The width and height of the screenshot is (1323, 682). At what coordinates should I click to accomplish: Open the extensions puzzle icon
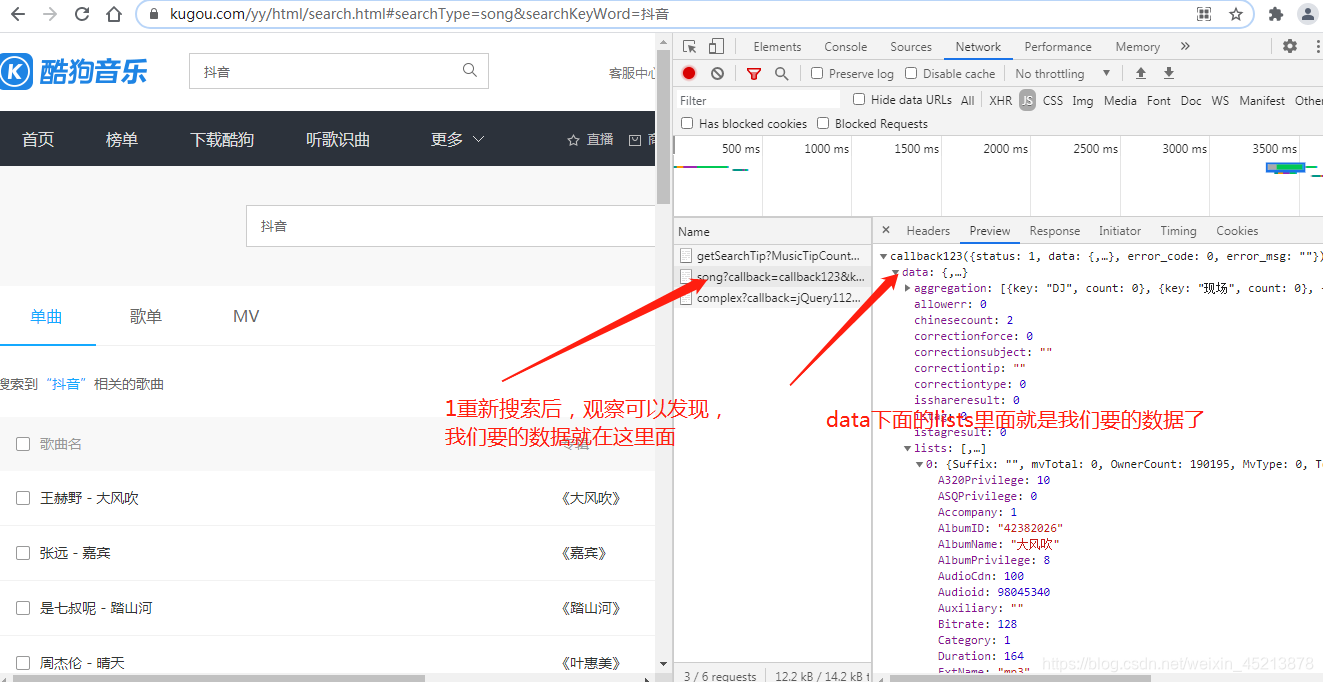(x=1275, y=14)
